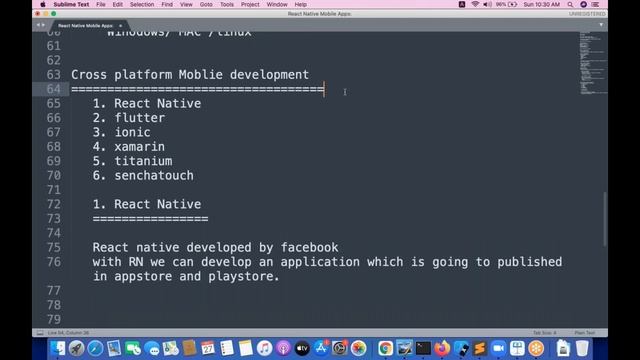Click the Line and Column status text

click(68, 333)
